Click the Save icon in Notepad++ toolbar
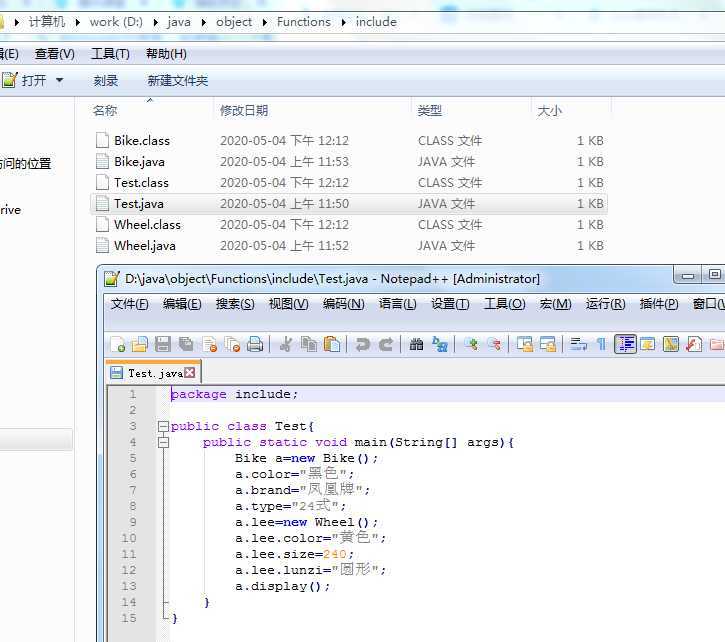725x642 pixels. pos(163,344)
